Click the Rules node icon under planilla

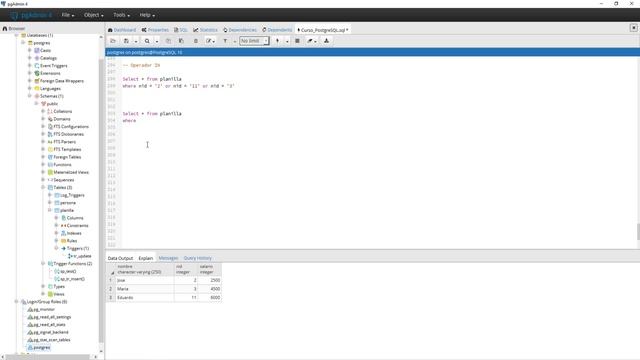click(x=64, y=241)
